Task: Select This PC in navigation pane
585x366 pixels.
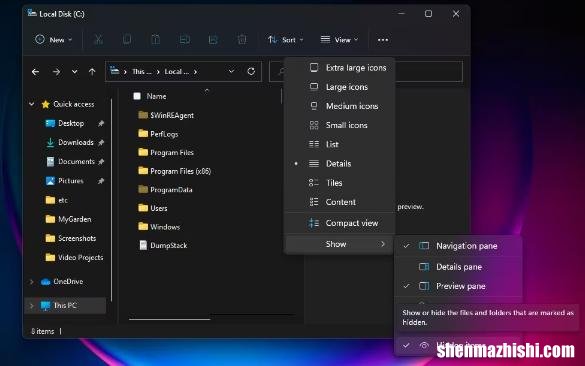Action: (65, 306)
